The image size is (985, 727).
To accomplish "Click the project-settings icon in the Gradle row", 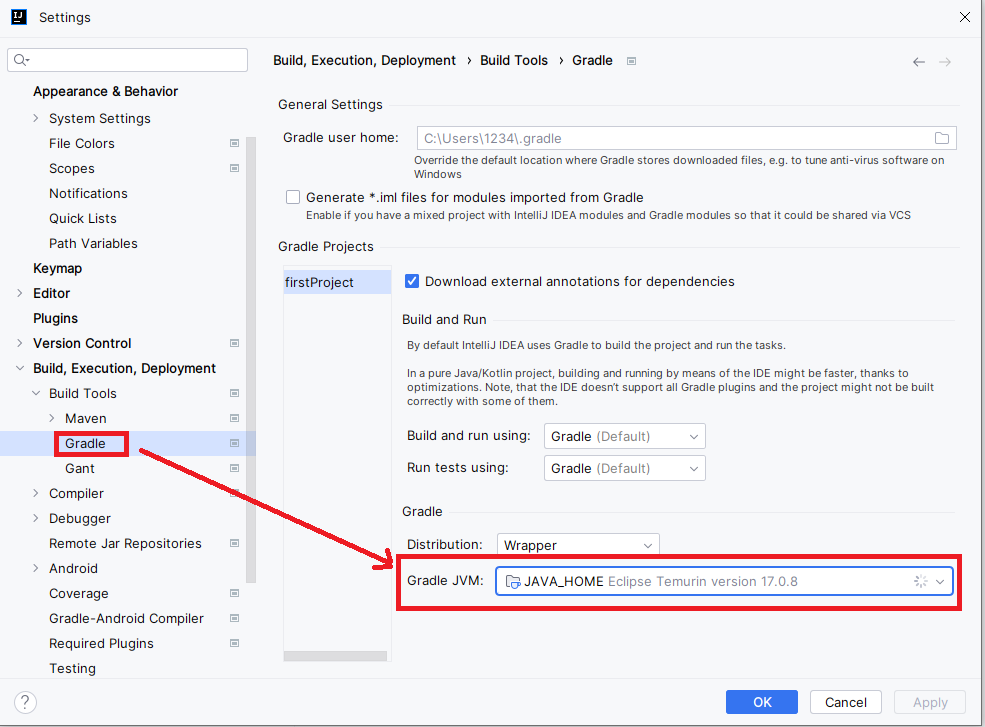I will click(x=234, y=444).
